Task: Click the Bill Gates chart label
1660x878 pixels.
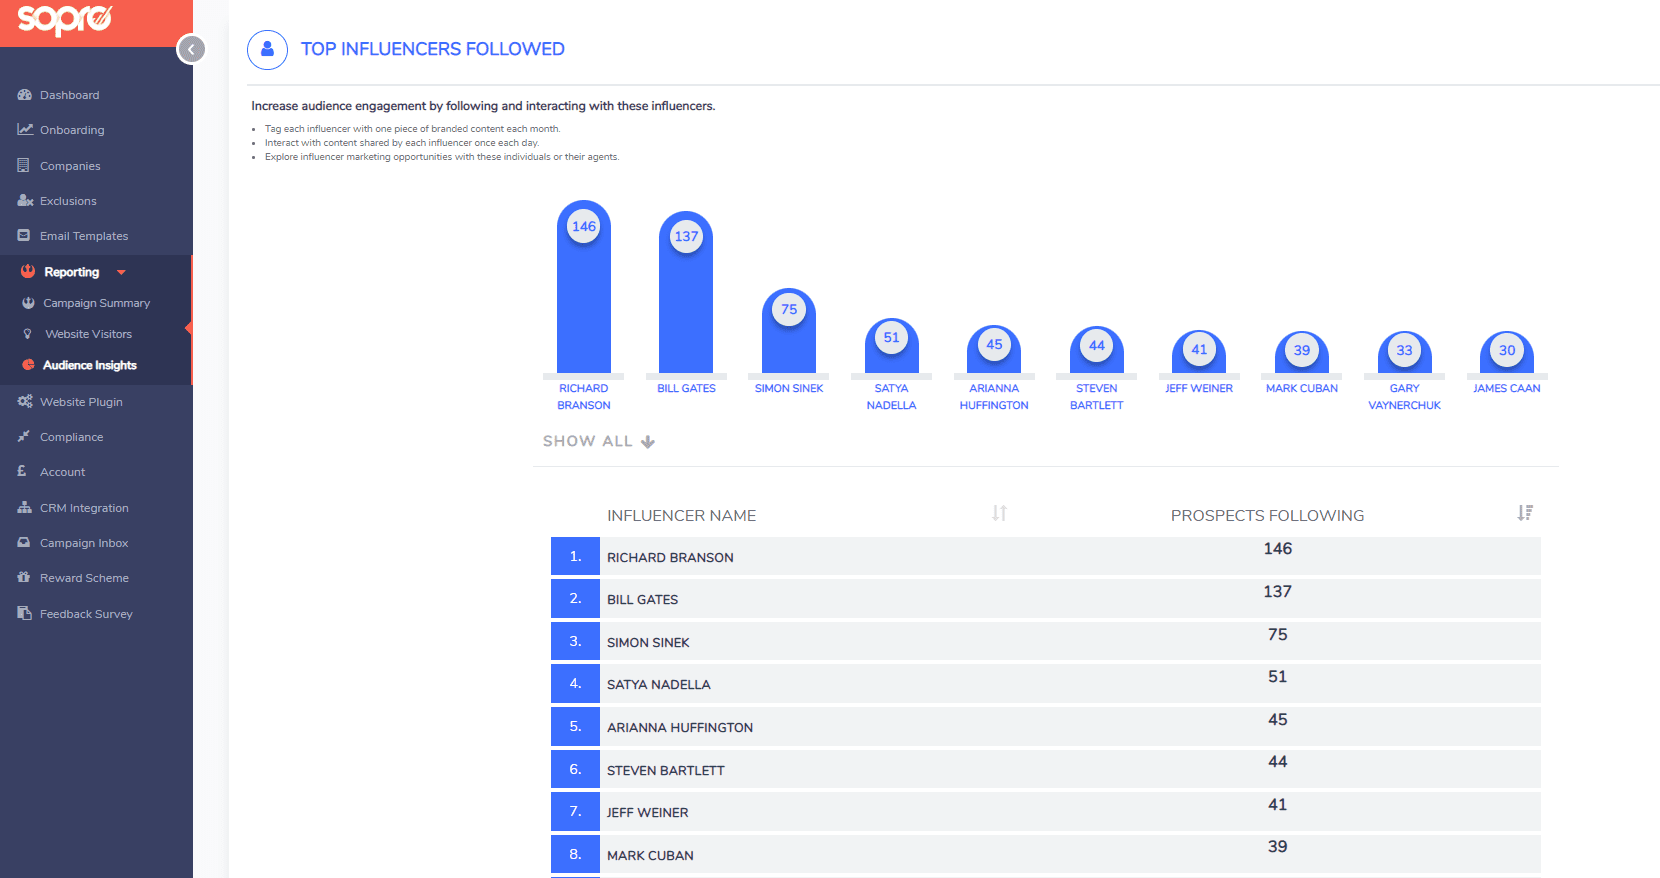Action: point(686,388)
